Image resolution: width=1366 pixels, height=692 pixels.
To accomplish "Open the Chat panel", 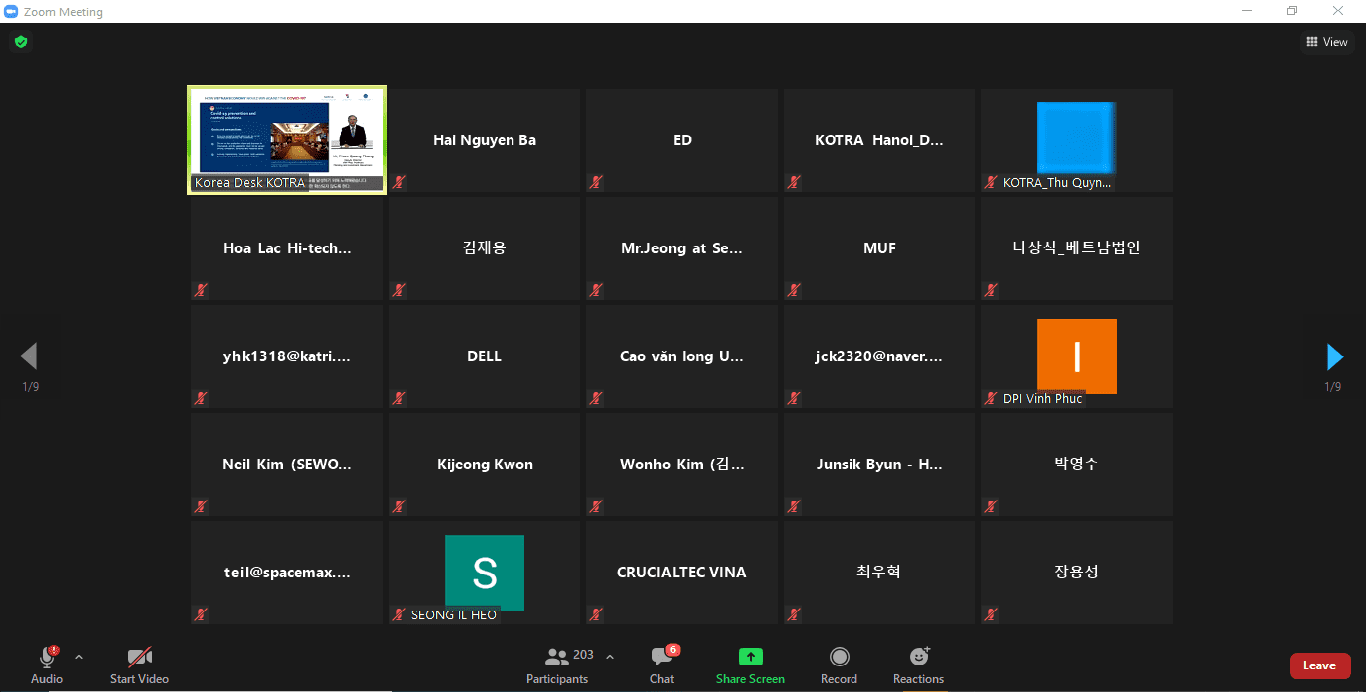I will pos(662,665).
